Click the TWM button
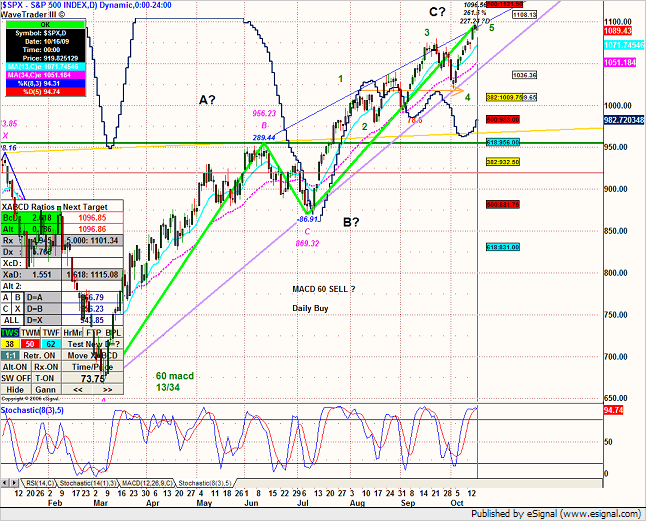 (x=30, y=333)
